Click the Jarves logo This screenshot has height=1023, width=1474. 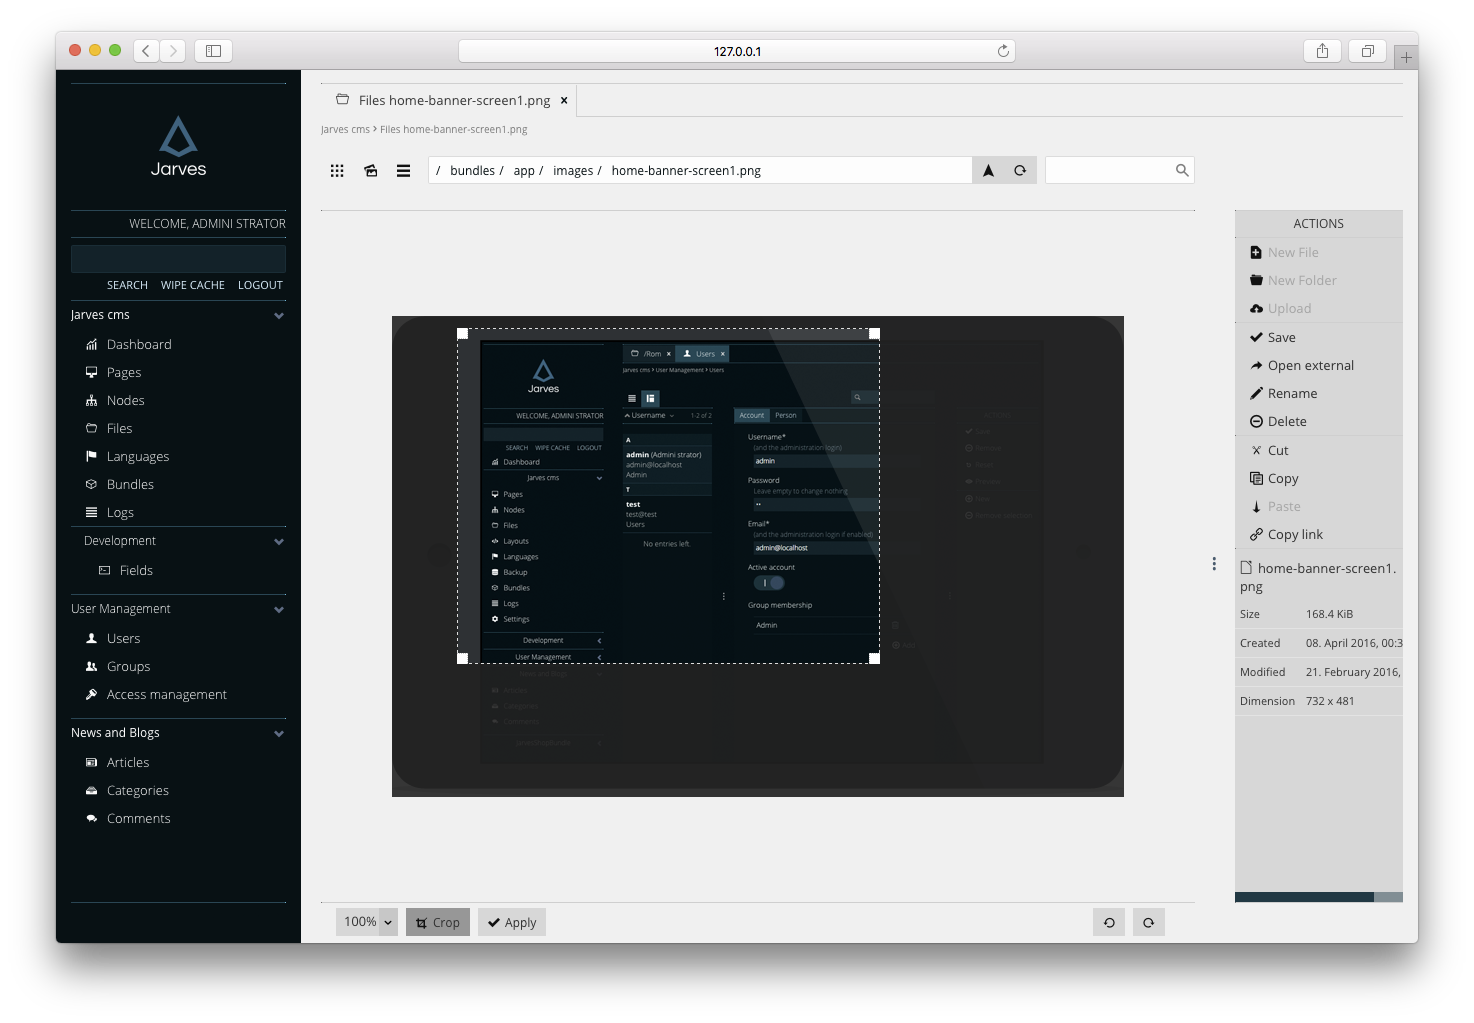pyautogui.click(x=178, y=147)
